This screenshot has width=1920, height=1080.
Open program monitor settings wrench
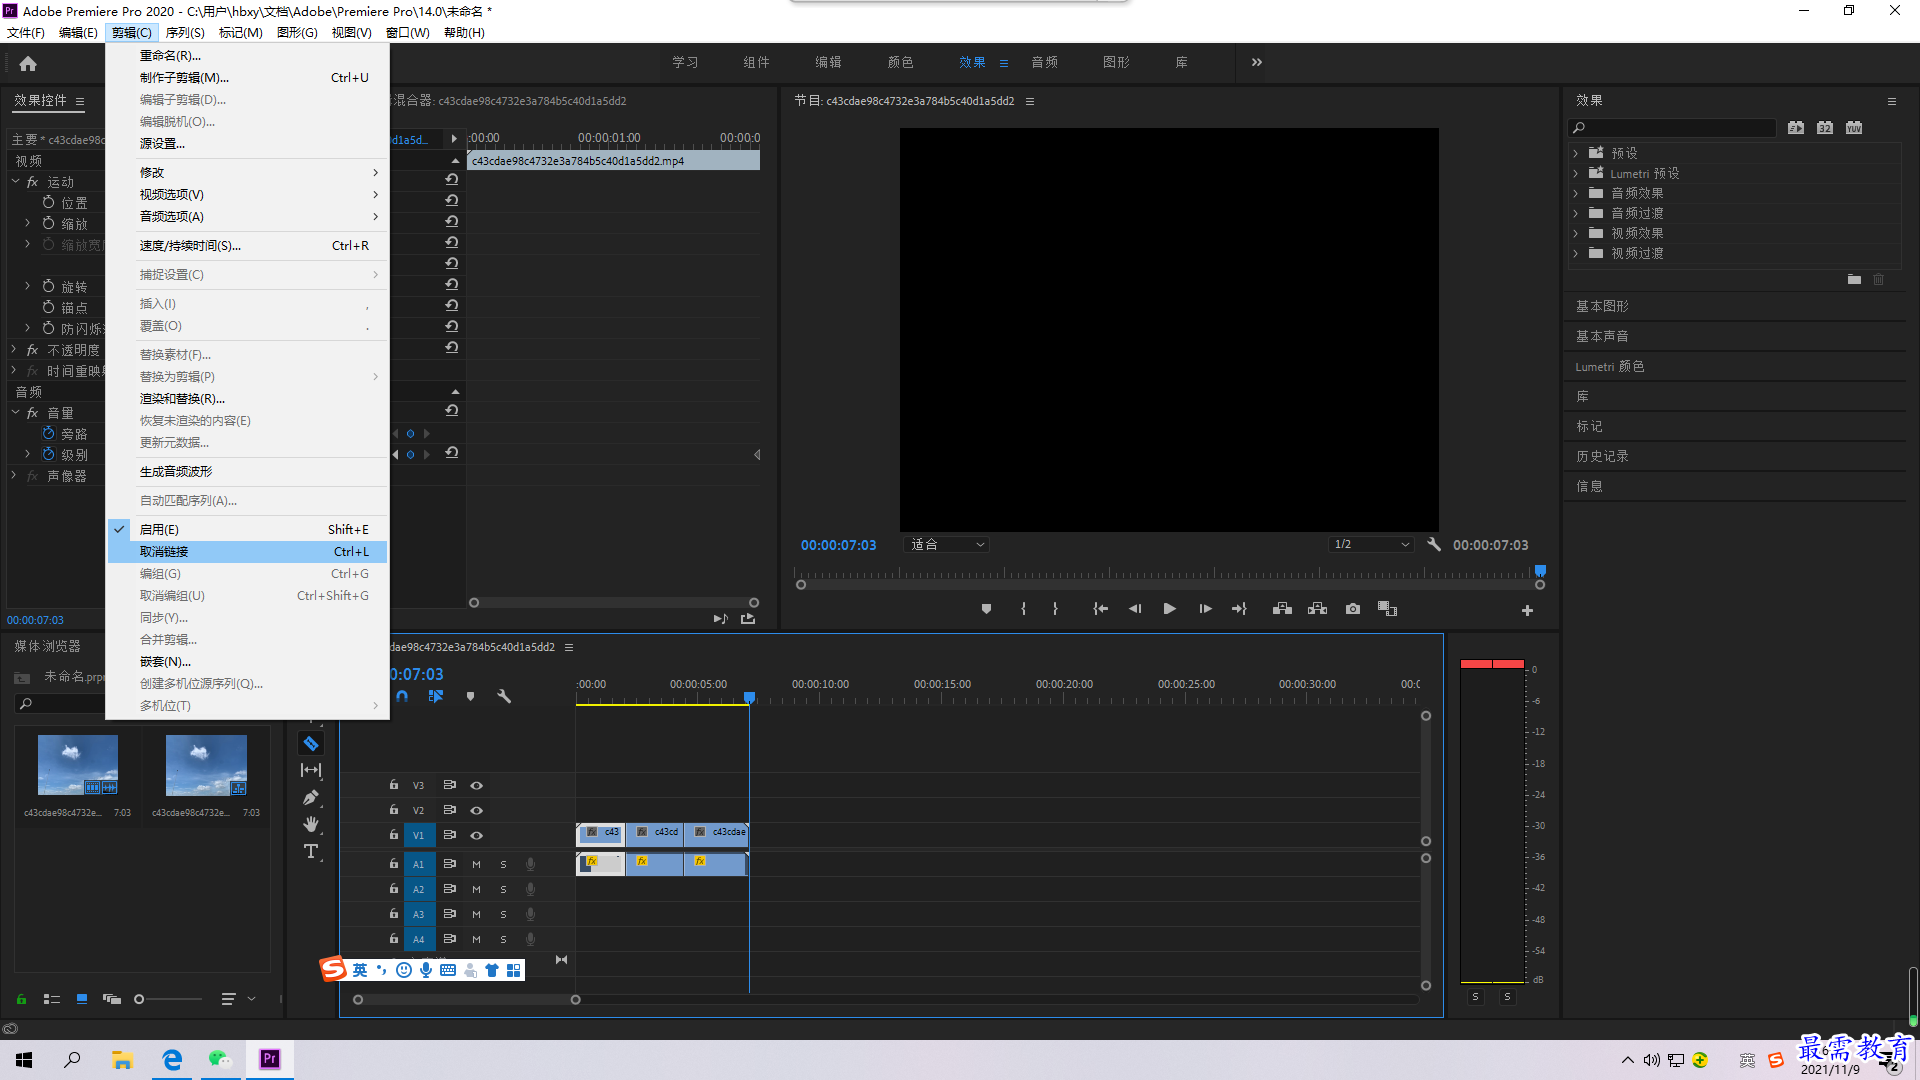coord(1434,544)
